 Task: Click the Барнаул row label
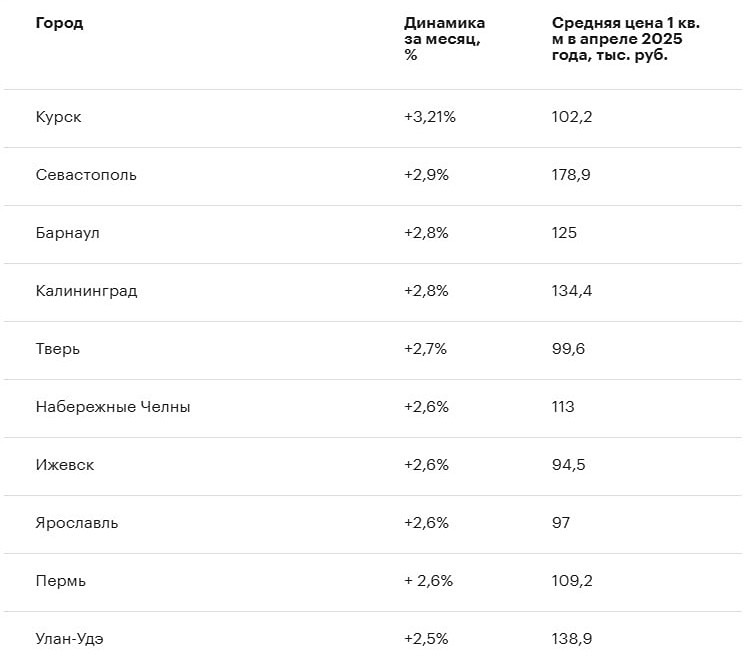pyautogui.click(x=67, y=233)
